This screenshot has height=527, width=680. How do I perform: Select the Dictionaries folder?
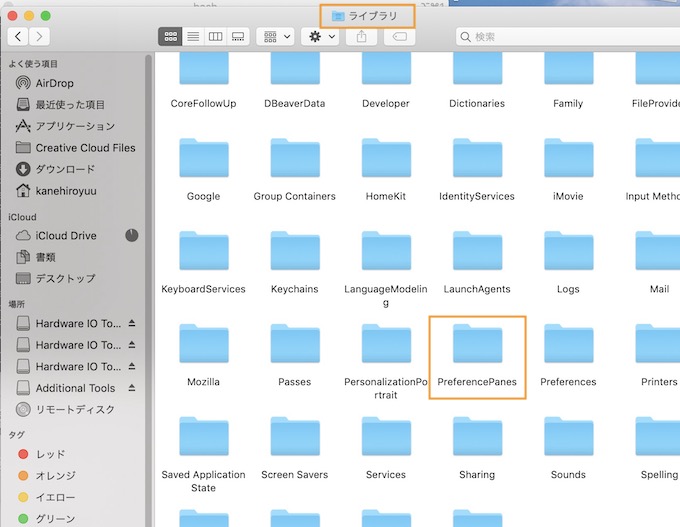click(477, 68)
